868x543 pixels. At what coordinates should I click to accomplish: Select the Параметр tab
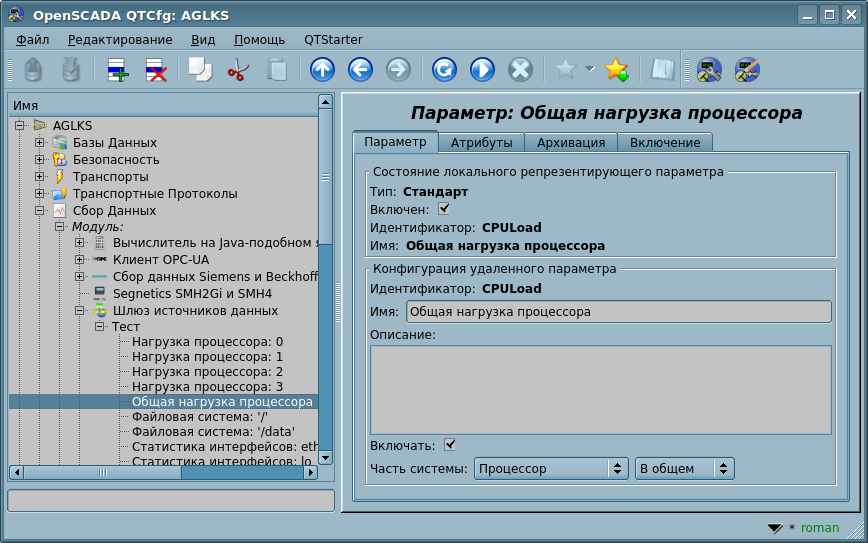click(395, 142)
